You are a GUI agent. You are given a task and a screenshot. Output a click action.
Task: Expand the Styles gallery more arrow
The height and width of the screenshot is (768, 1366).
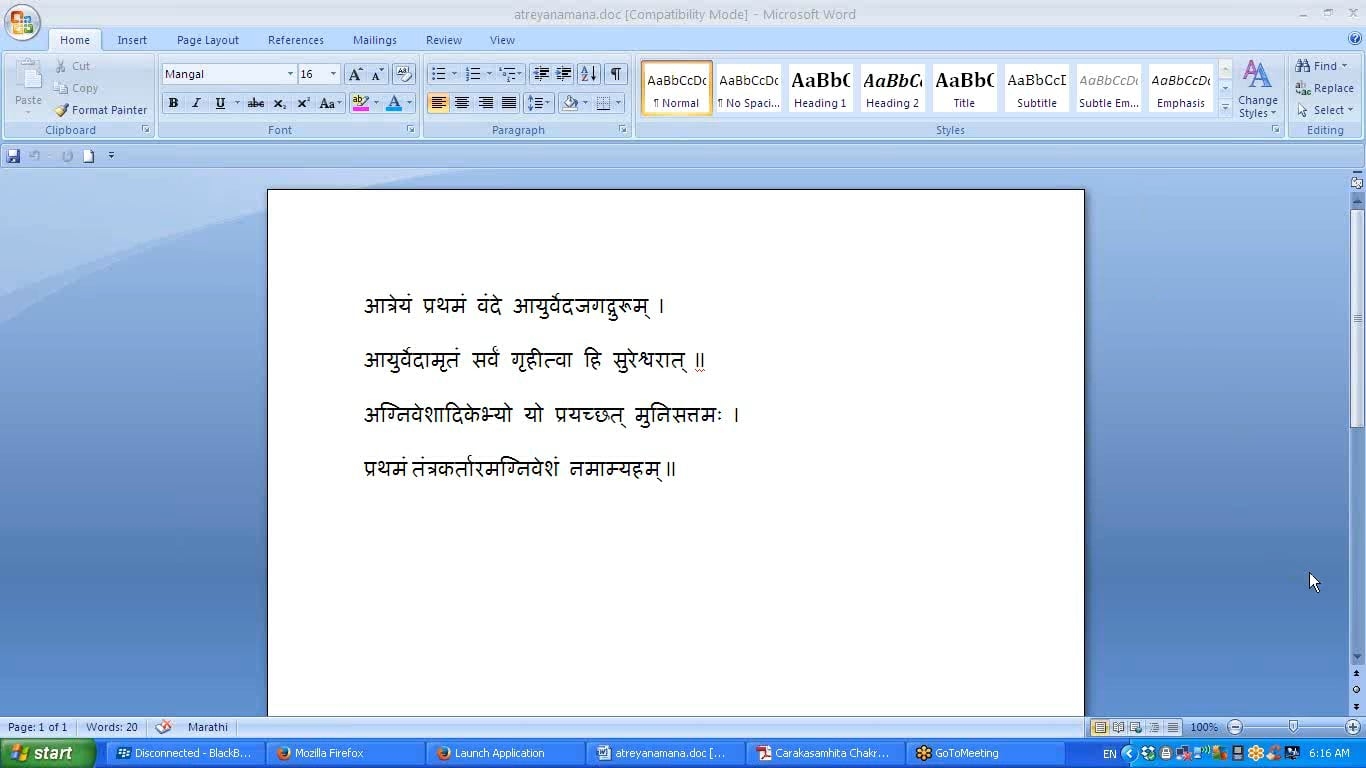coord(1225,107)
